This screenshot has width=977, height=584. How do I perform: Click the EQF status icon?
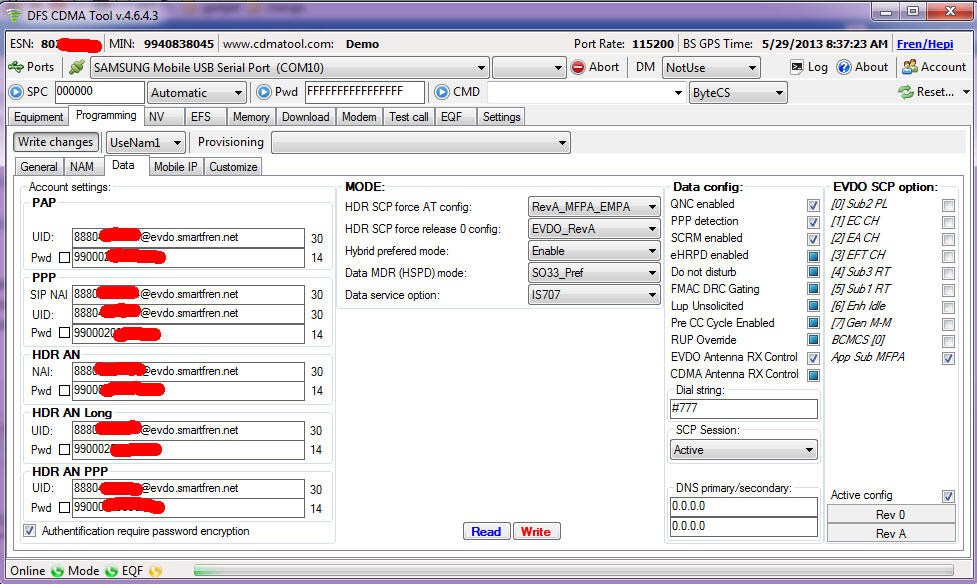pyautogui.click(x=155, y=571)
